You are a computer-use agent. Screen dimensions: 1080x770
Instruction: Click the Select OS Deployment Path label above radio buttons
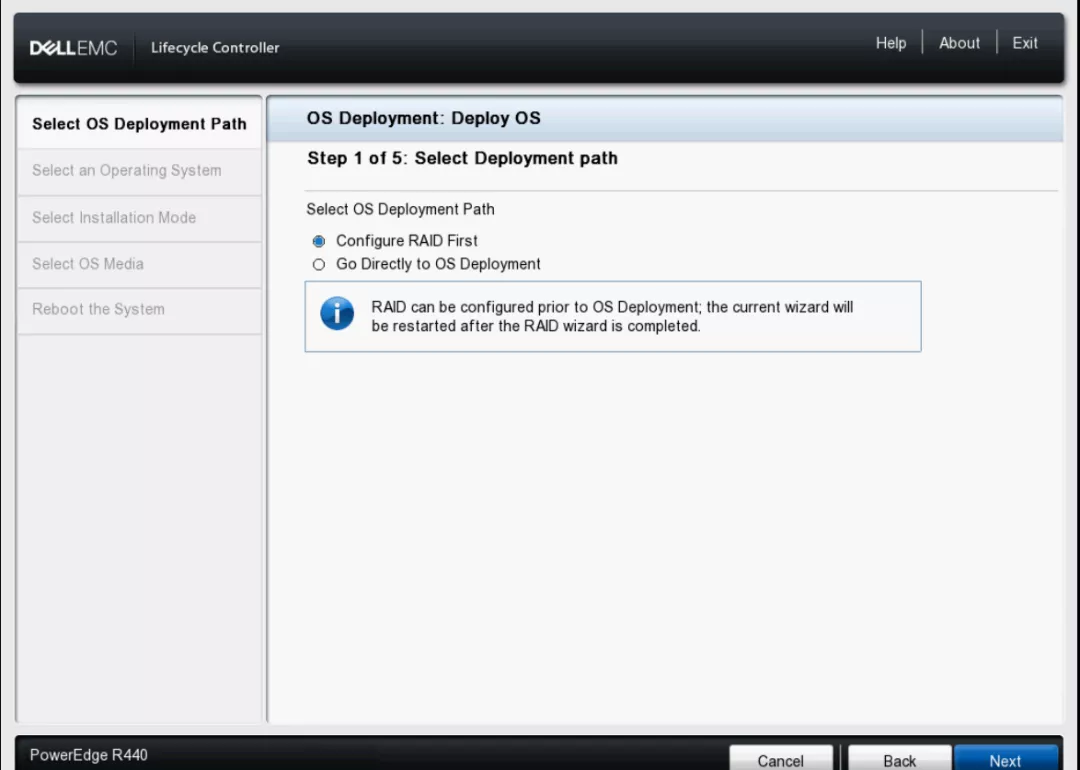pos(400,209)
